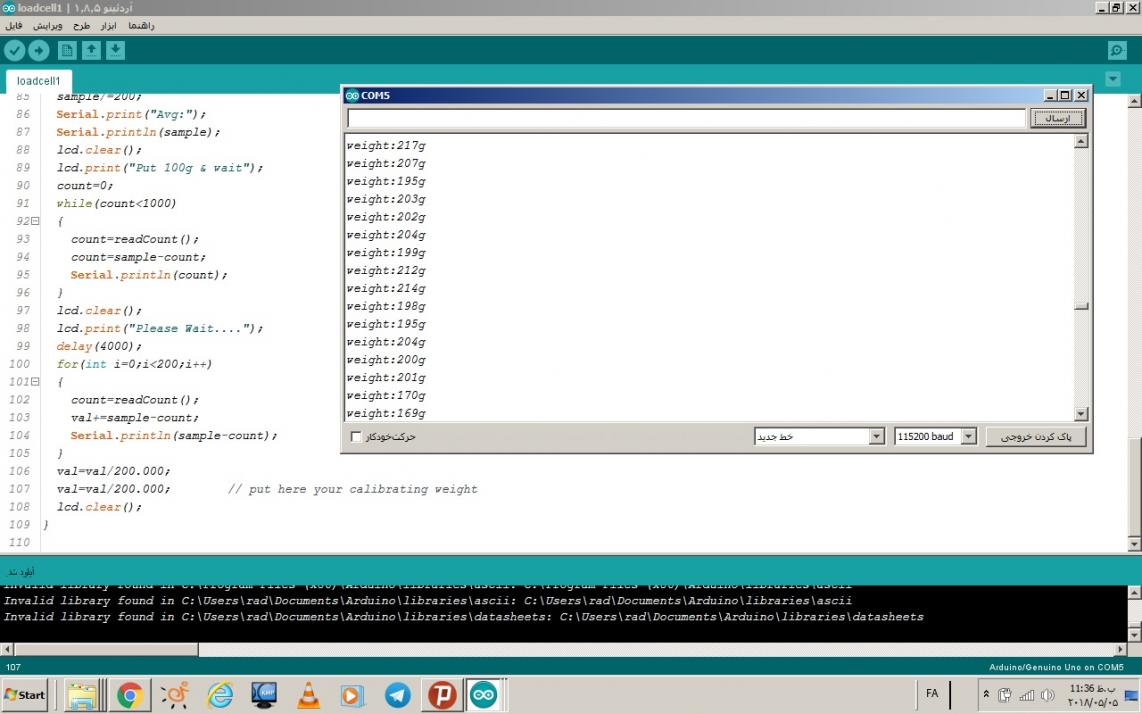The height and width of the screenshot is (714, 1142).
Task: Open the فایل (File) menu
Action: (x=14, y=25)
